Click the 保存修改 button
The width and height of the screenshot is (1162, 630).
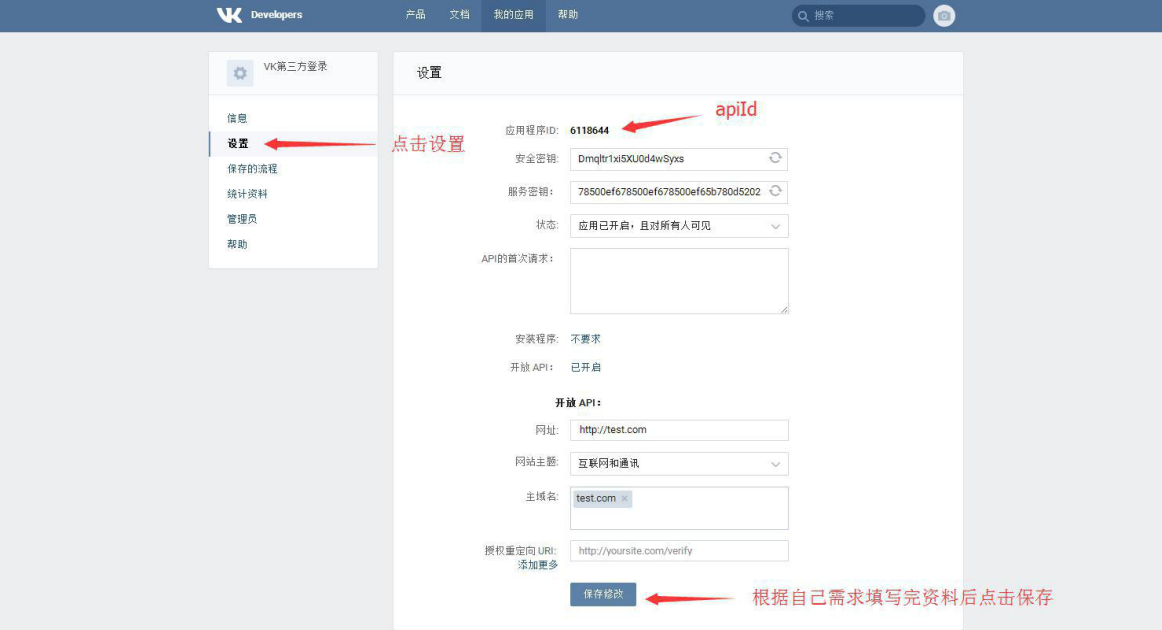coord(603,594)
